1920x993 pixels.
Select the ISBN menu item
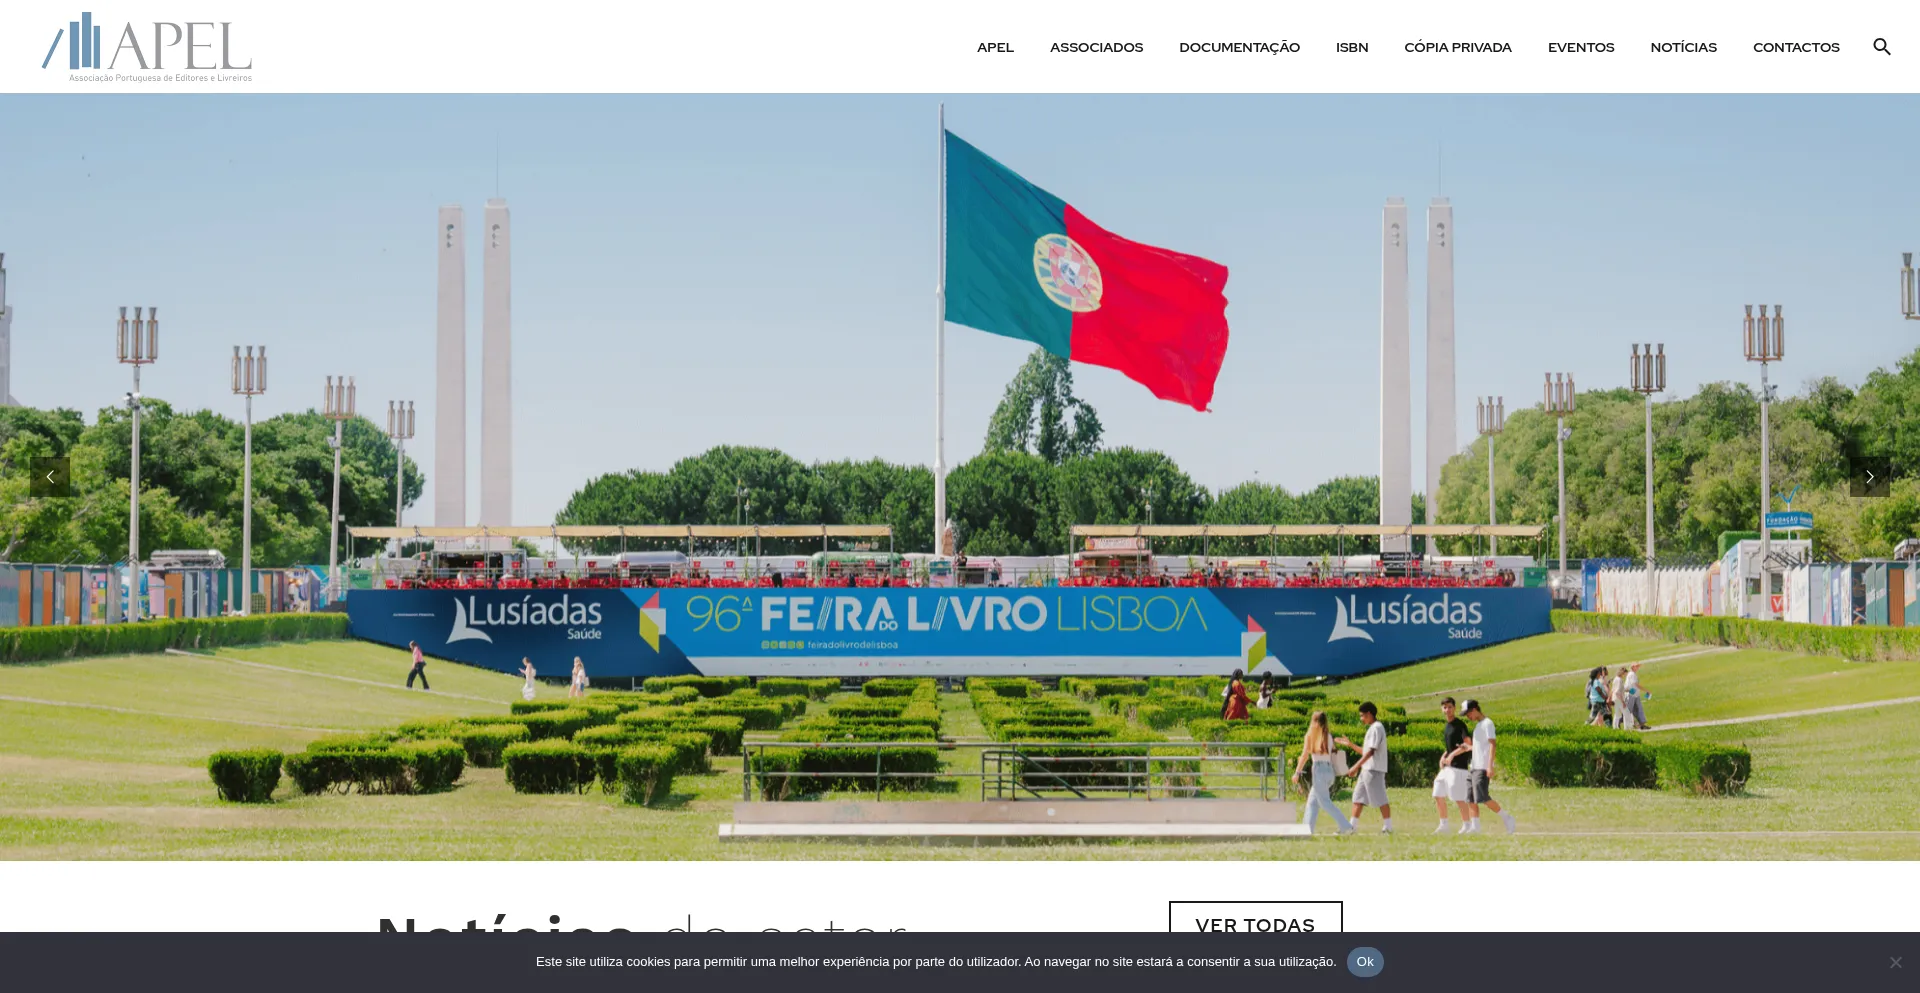click(x=1352, y=47)
